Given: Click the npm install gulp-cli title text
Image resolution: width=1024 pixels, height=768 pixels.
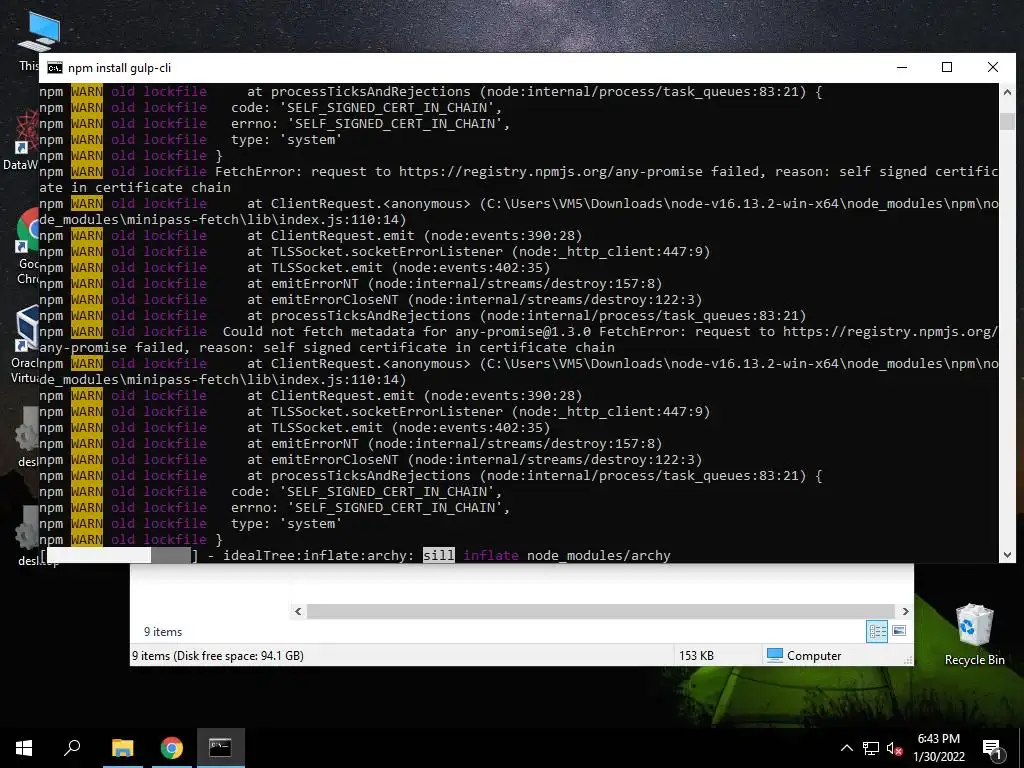Looking at the screenshot, I should pos(120,68).
